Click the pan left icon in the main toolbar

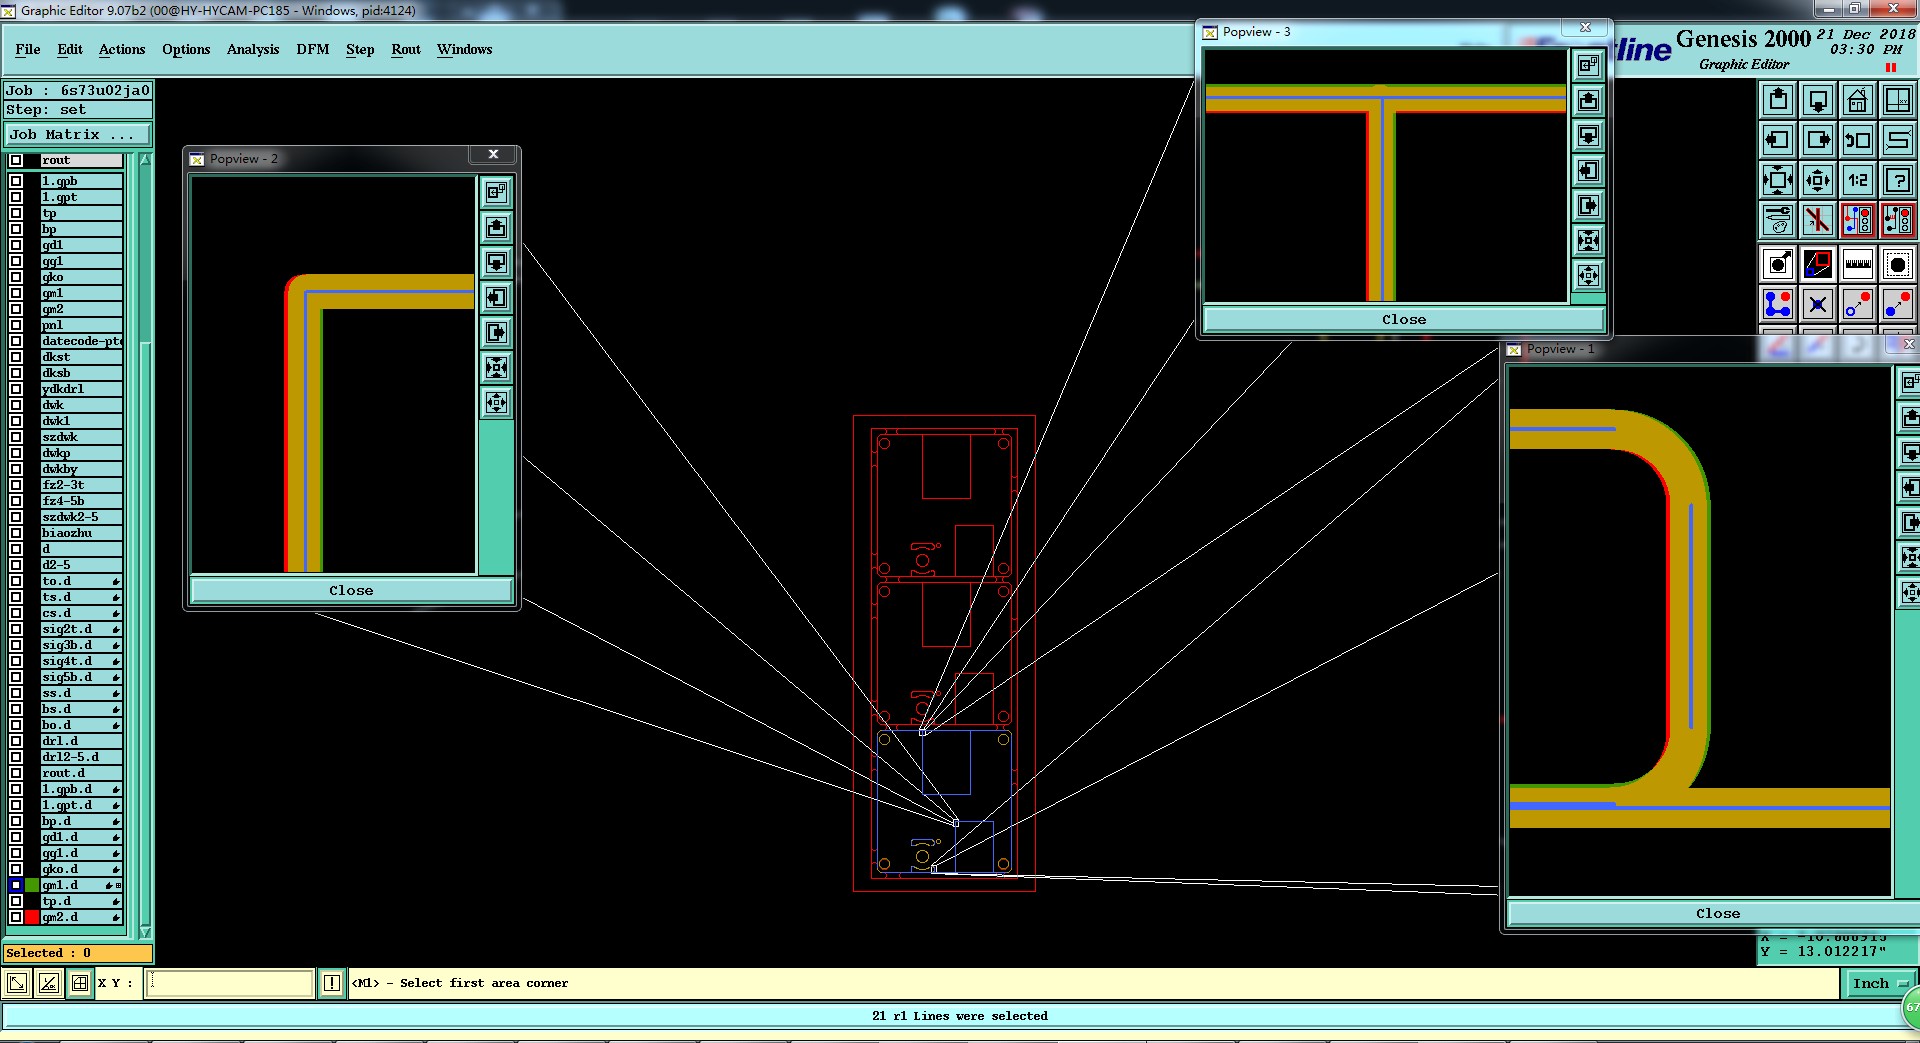click(x=1778, y=140)
